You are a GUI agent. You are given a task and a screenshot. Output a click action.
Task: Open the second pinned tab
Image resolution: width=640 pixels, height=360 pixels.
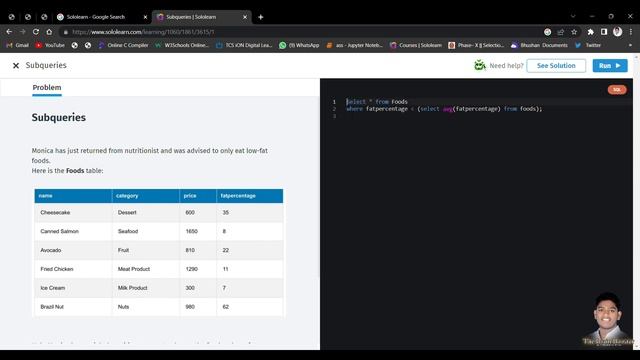pos(28,17)
